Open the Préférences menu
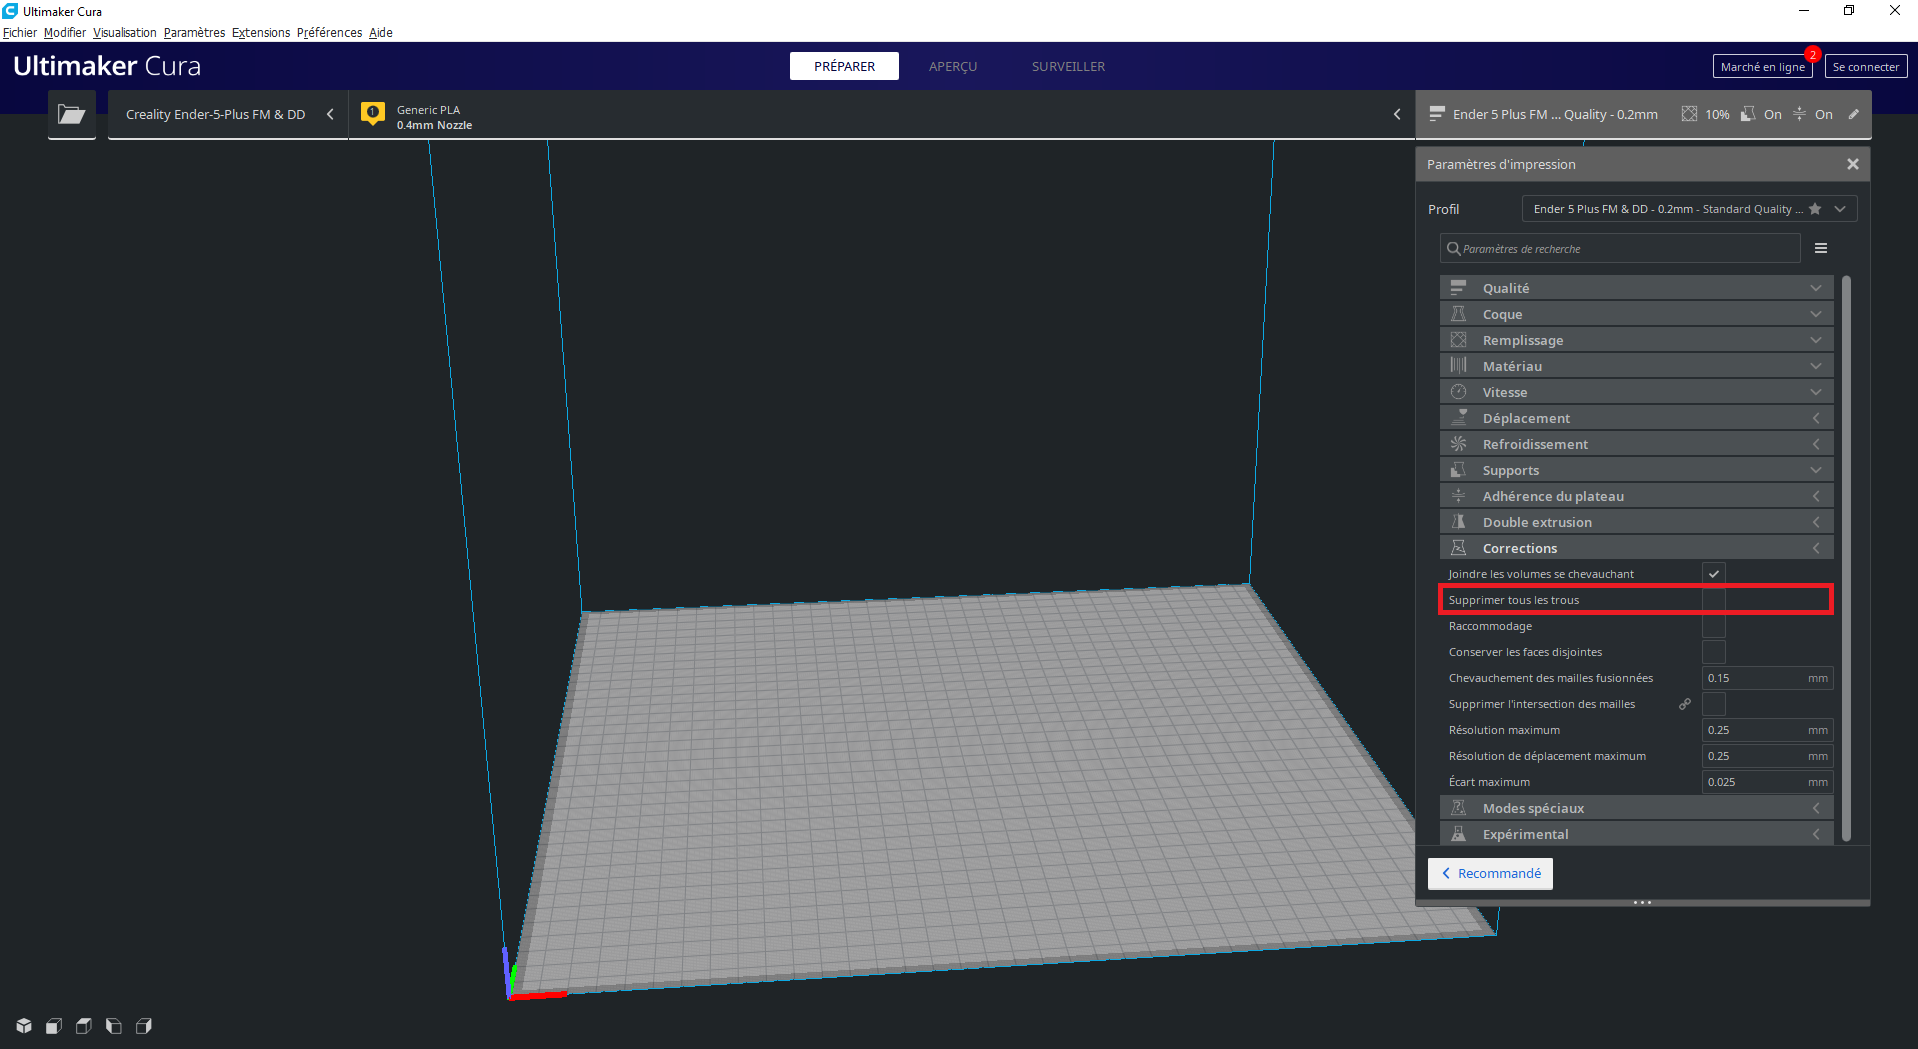The image size is (1918, 1049). click(x=330, y=33)
